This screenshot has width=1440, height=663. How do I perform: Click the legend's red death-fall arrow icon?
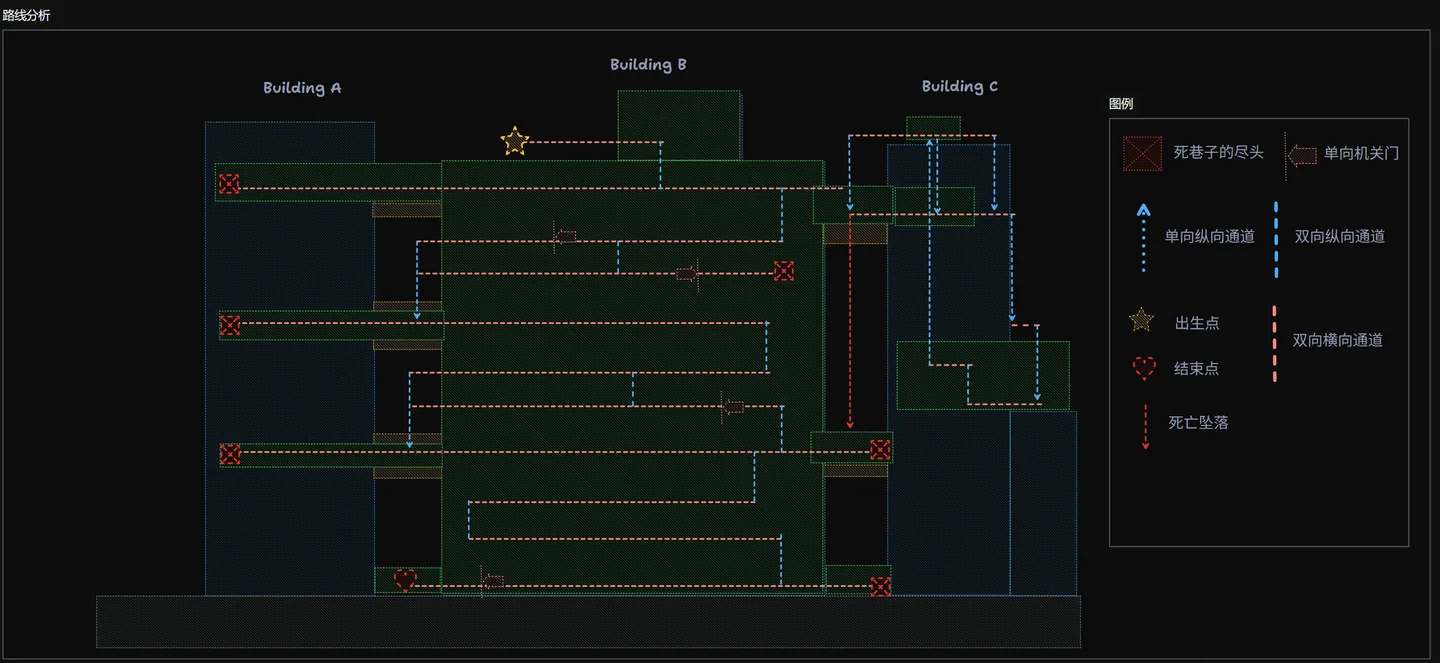1145,427
